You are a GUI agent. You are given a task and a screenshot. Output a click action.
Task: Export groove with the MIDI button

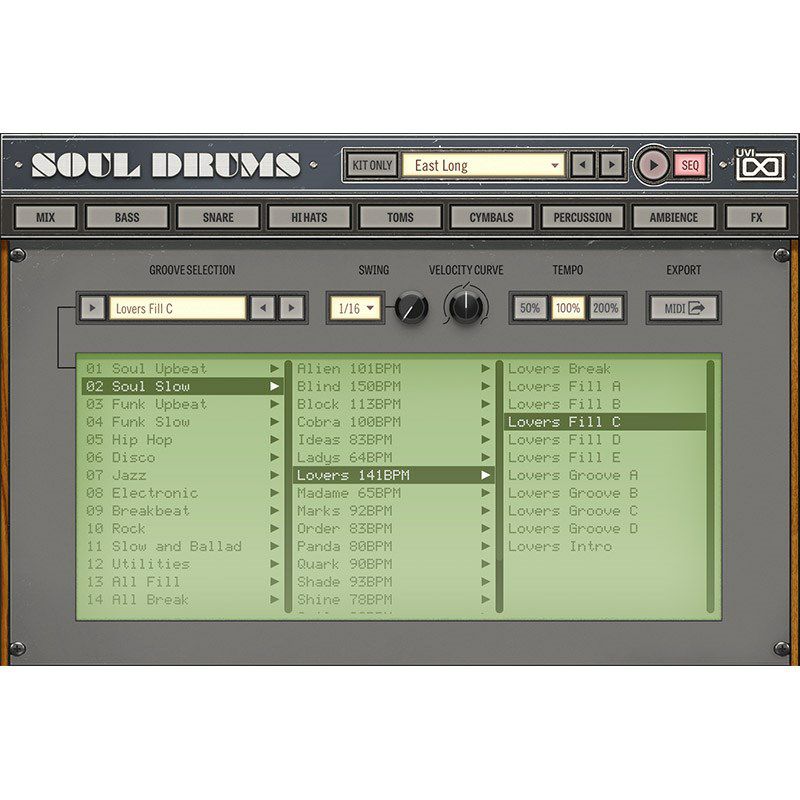click(684, 308)
